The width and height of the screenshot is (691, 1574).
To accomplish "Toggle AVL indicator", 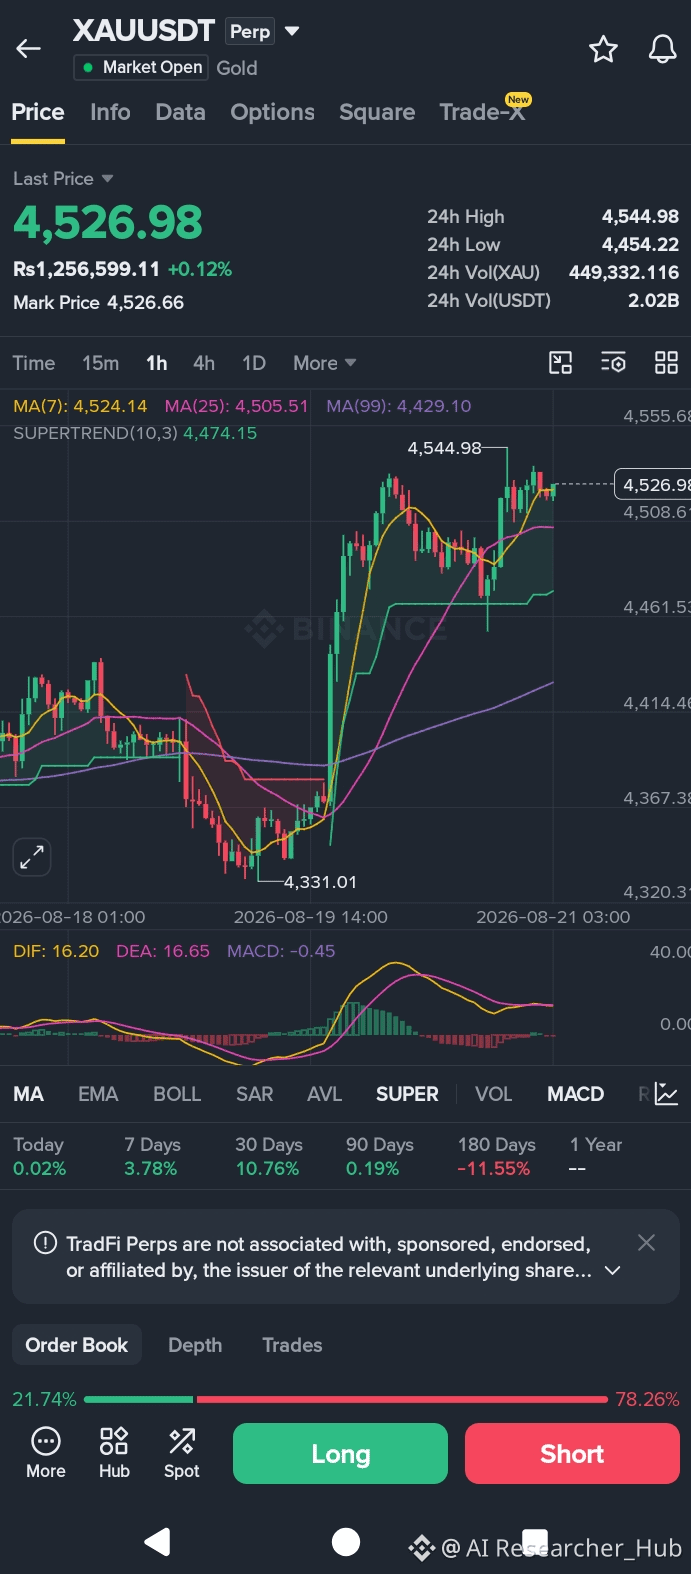I will pos(324,1094).
